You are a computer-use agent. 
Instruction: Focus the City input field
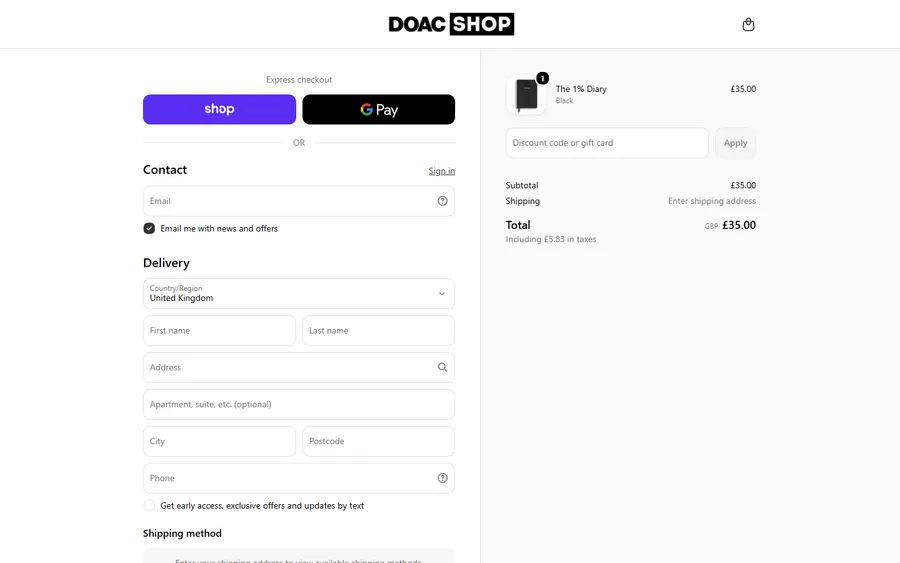219,441
